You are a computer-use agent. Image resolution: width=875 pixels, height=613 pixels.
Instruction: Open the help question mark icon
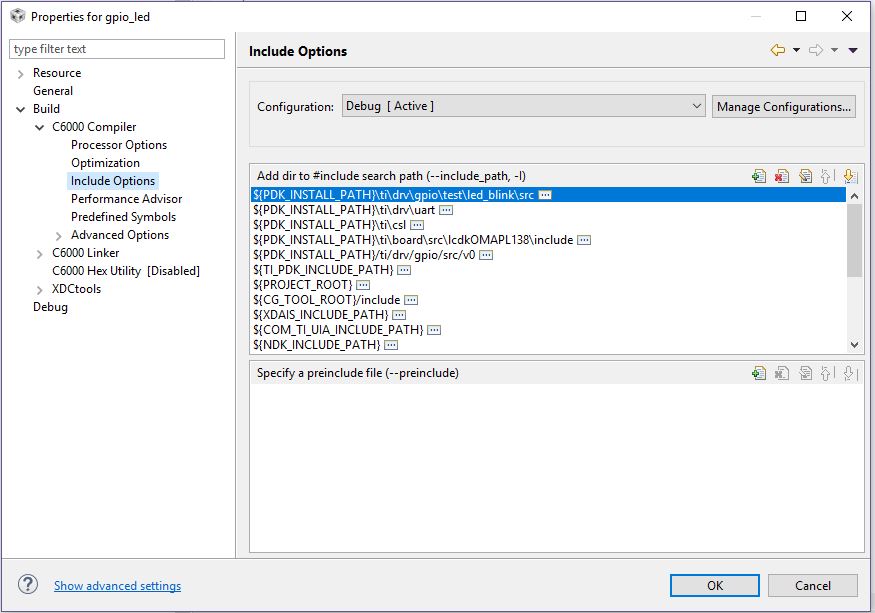click(x=28, y=585)
